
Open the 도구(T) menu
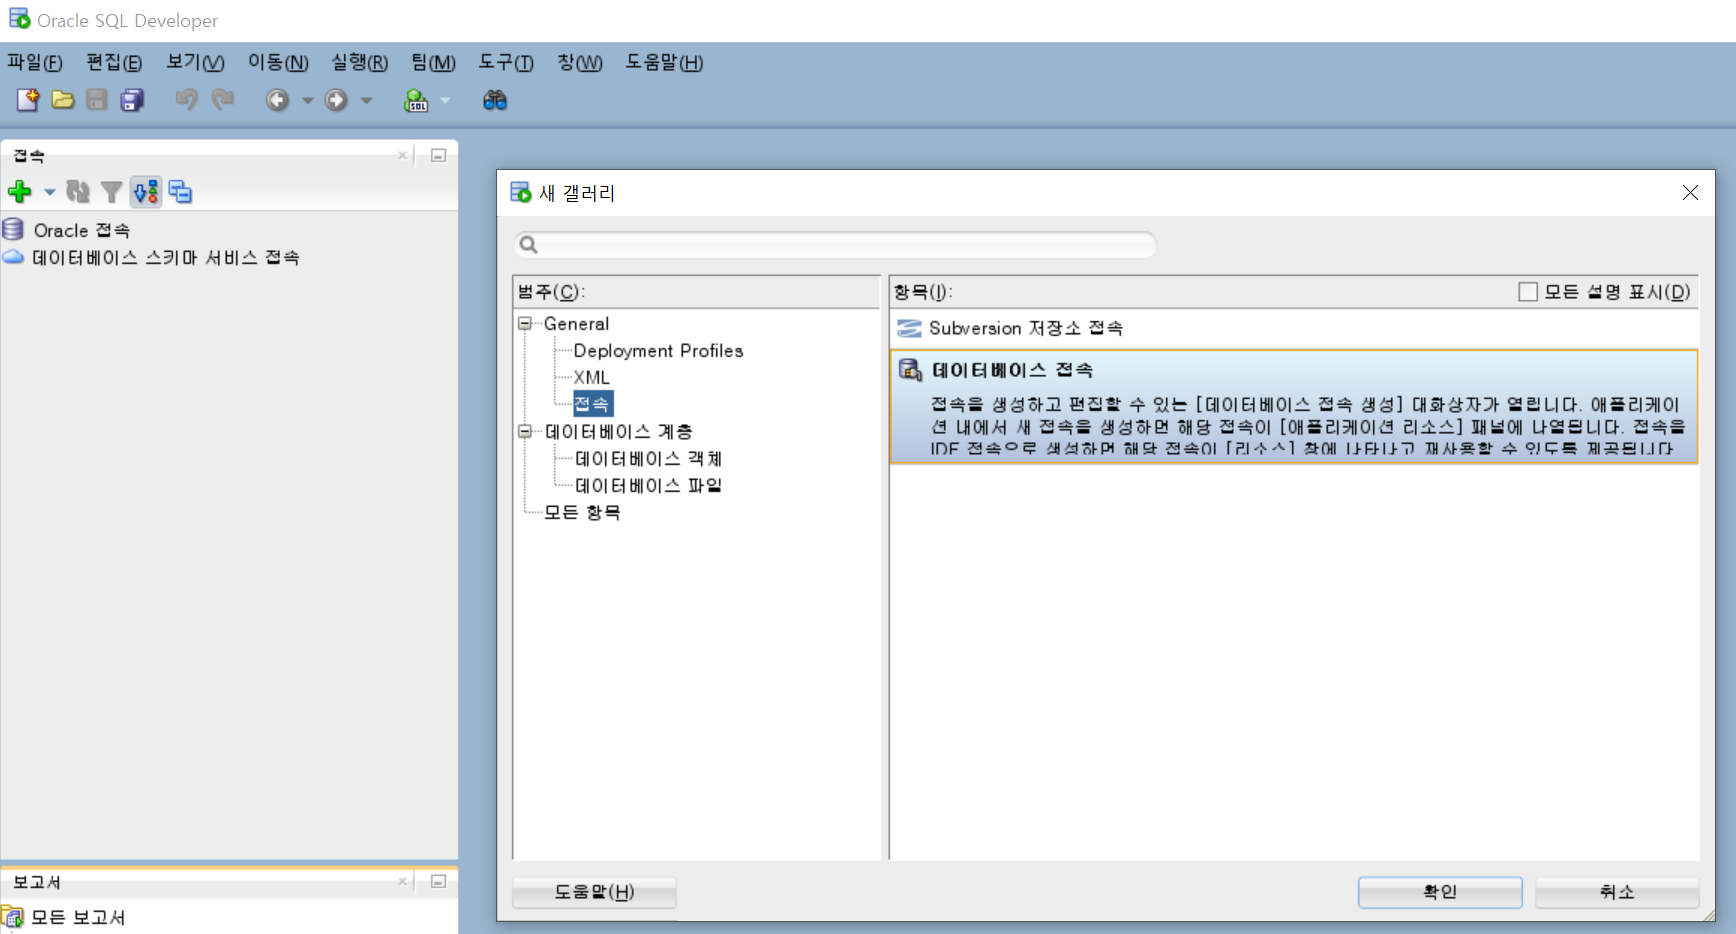click(506, 62)
